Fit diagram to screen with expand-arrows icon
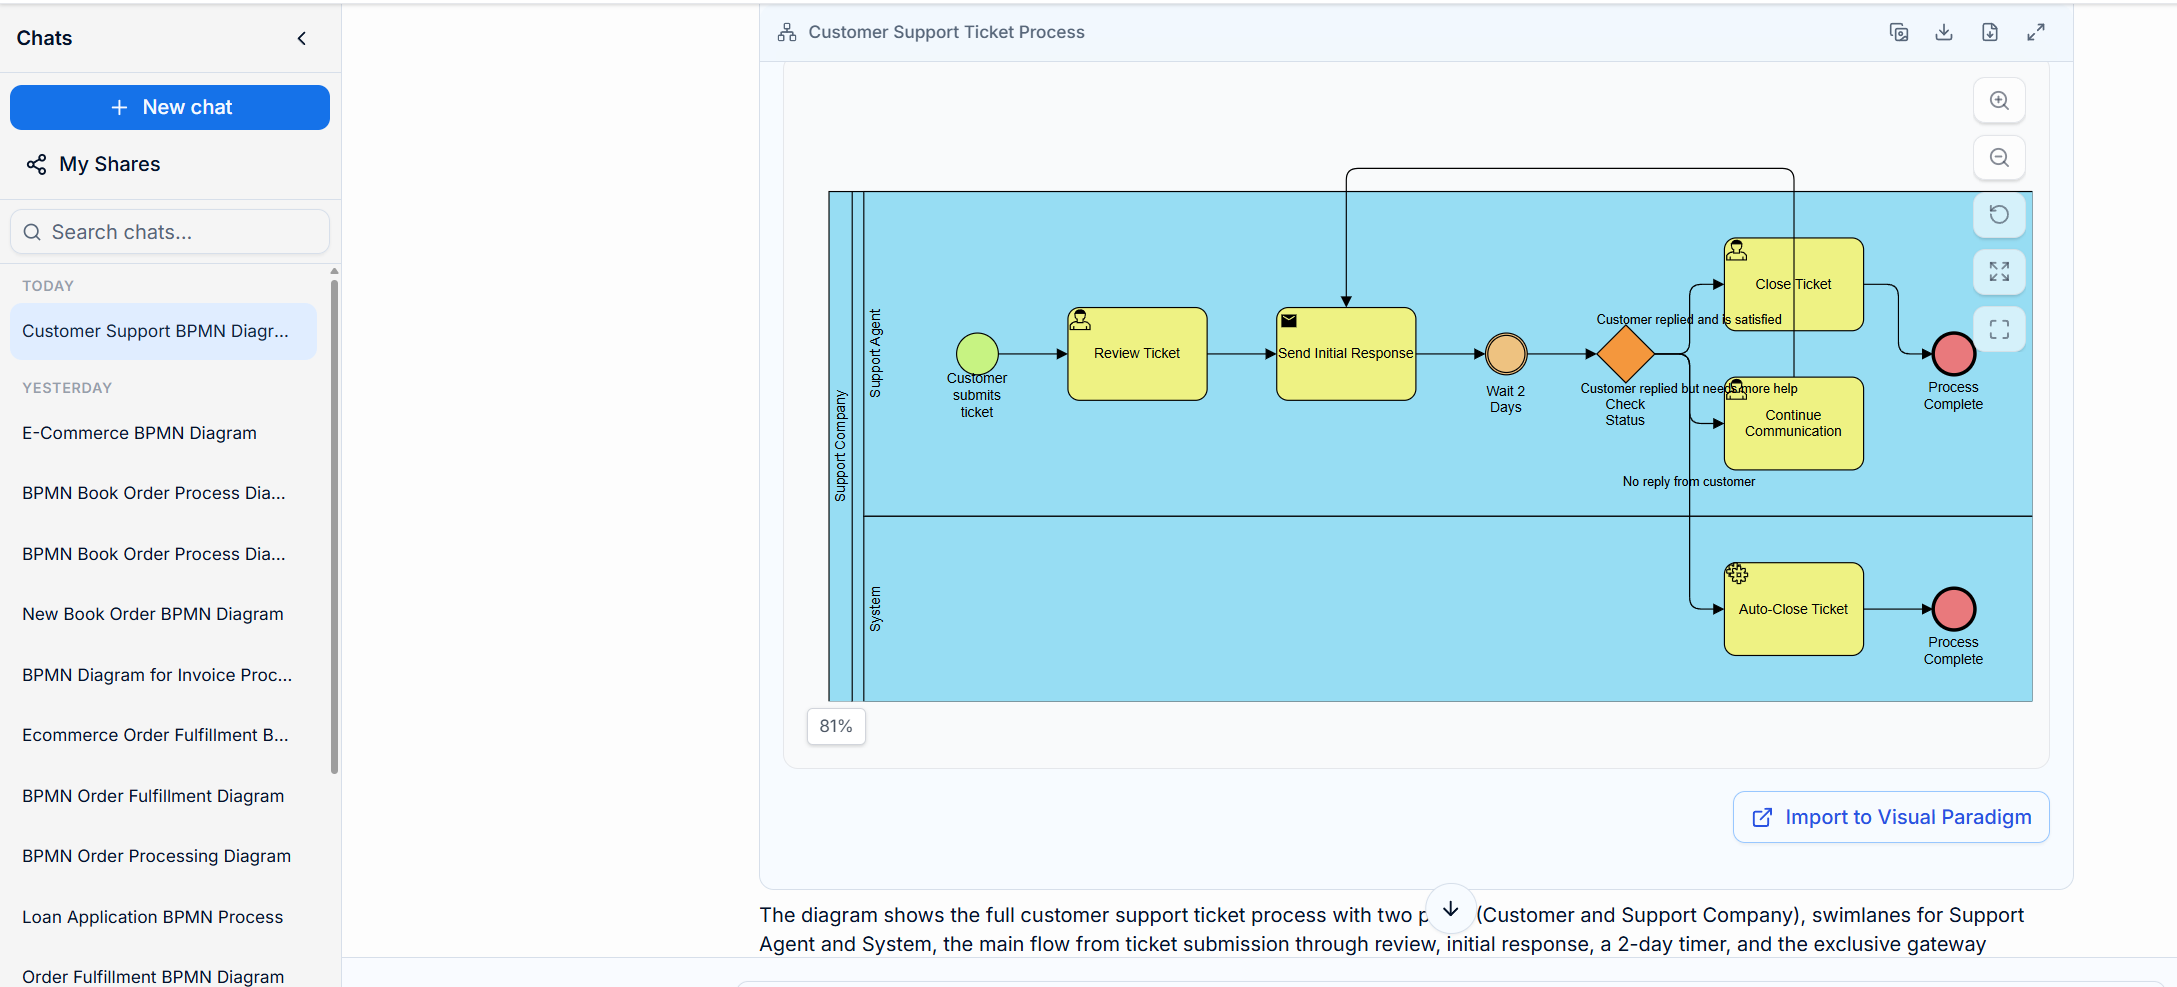Screen dimensions: 2177x987 click(1999, 271)
